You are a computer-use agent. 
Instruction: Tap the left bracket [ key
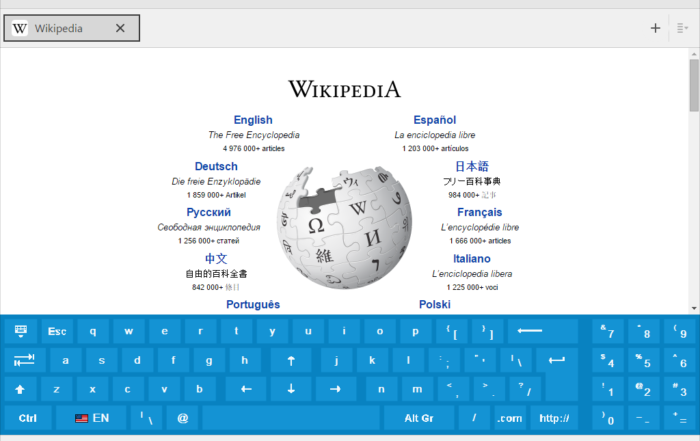[451, 331]
